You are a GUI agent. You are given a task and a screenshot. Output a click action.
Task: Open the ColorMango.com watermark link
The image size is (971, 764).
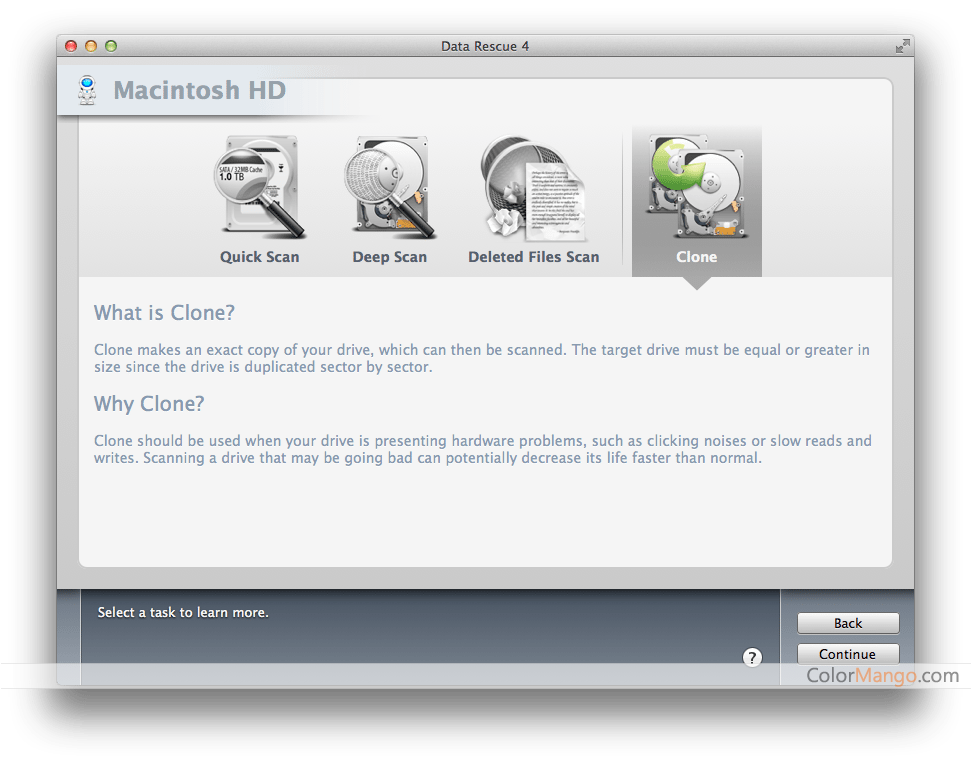pos(882,676)
